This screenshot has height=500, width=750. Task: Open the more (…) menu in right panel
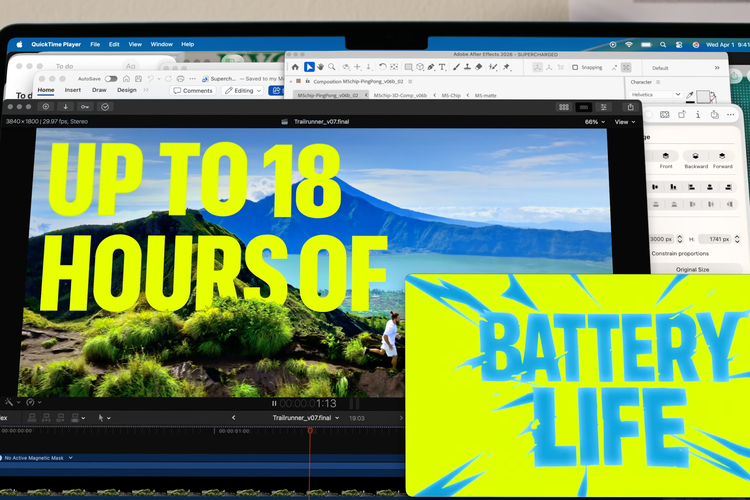pos(730,114)
